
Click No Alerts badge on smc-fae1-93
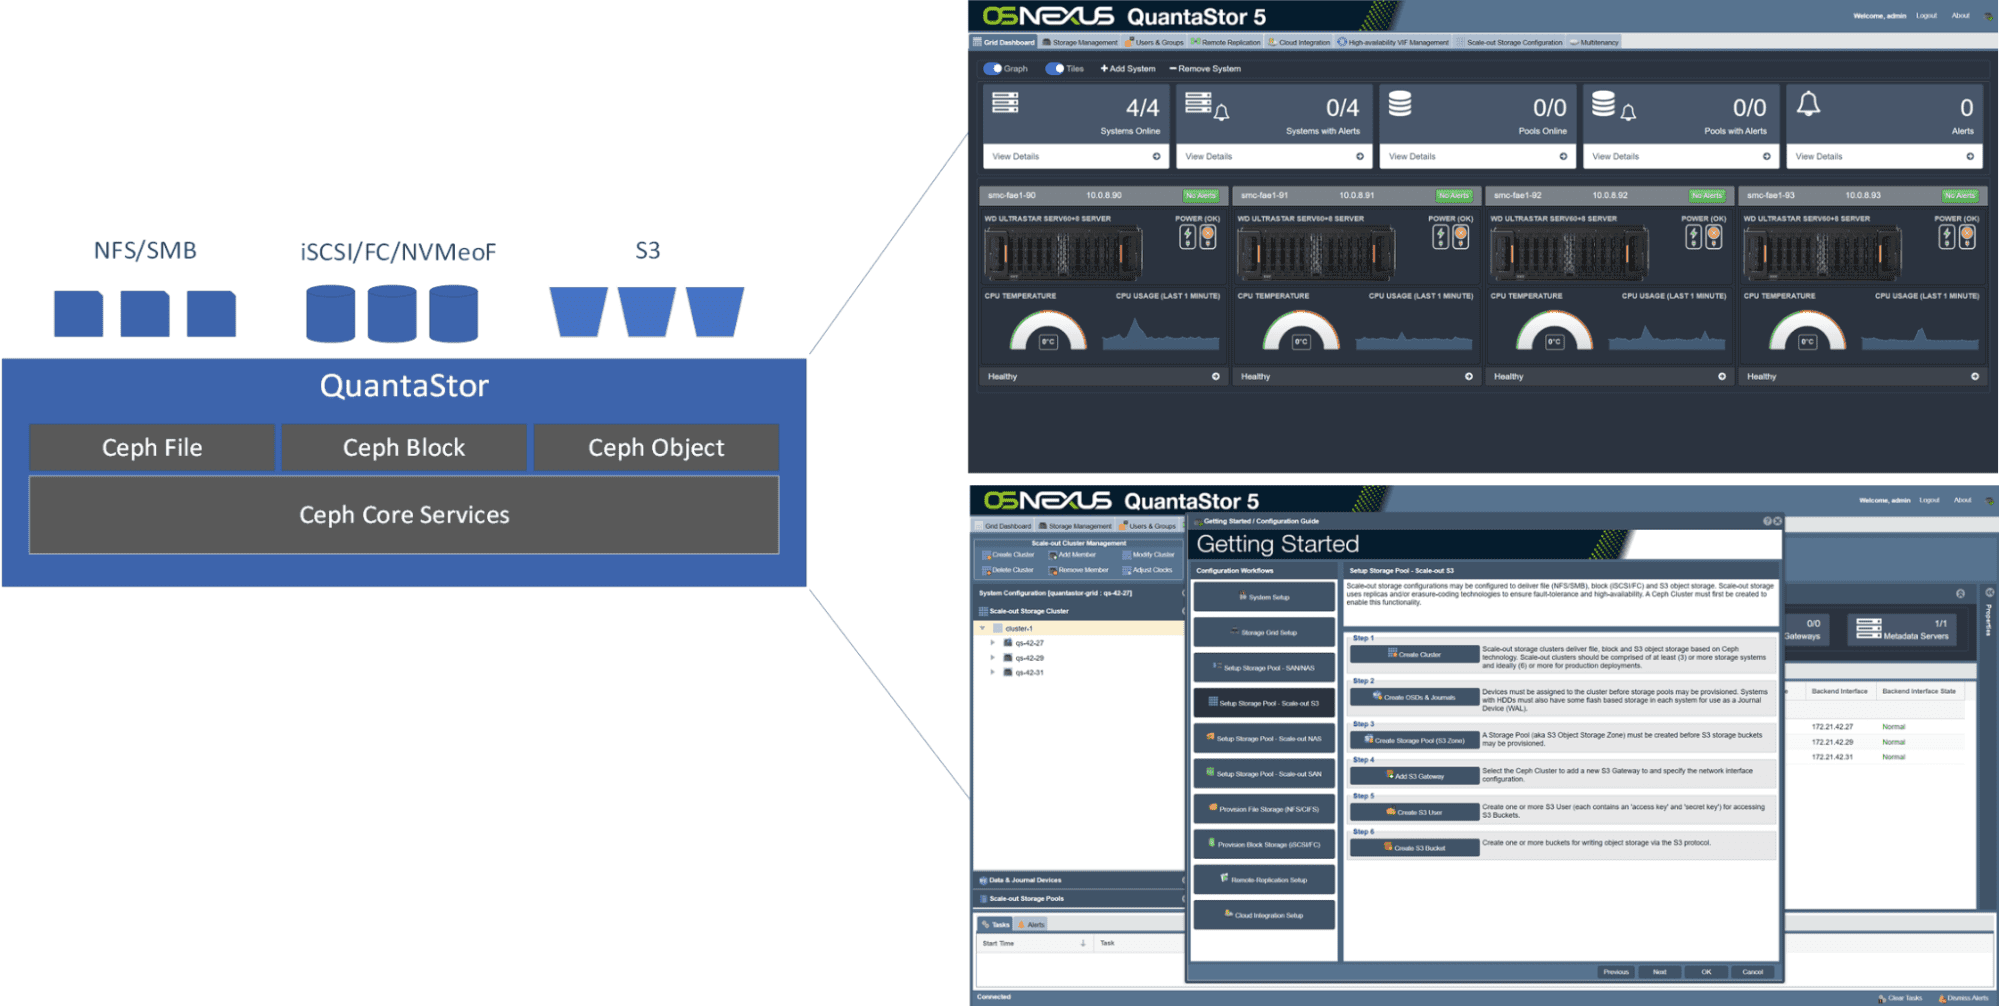coord(1960,195)
